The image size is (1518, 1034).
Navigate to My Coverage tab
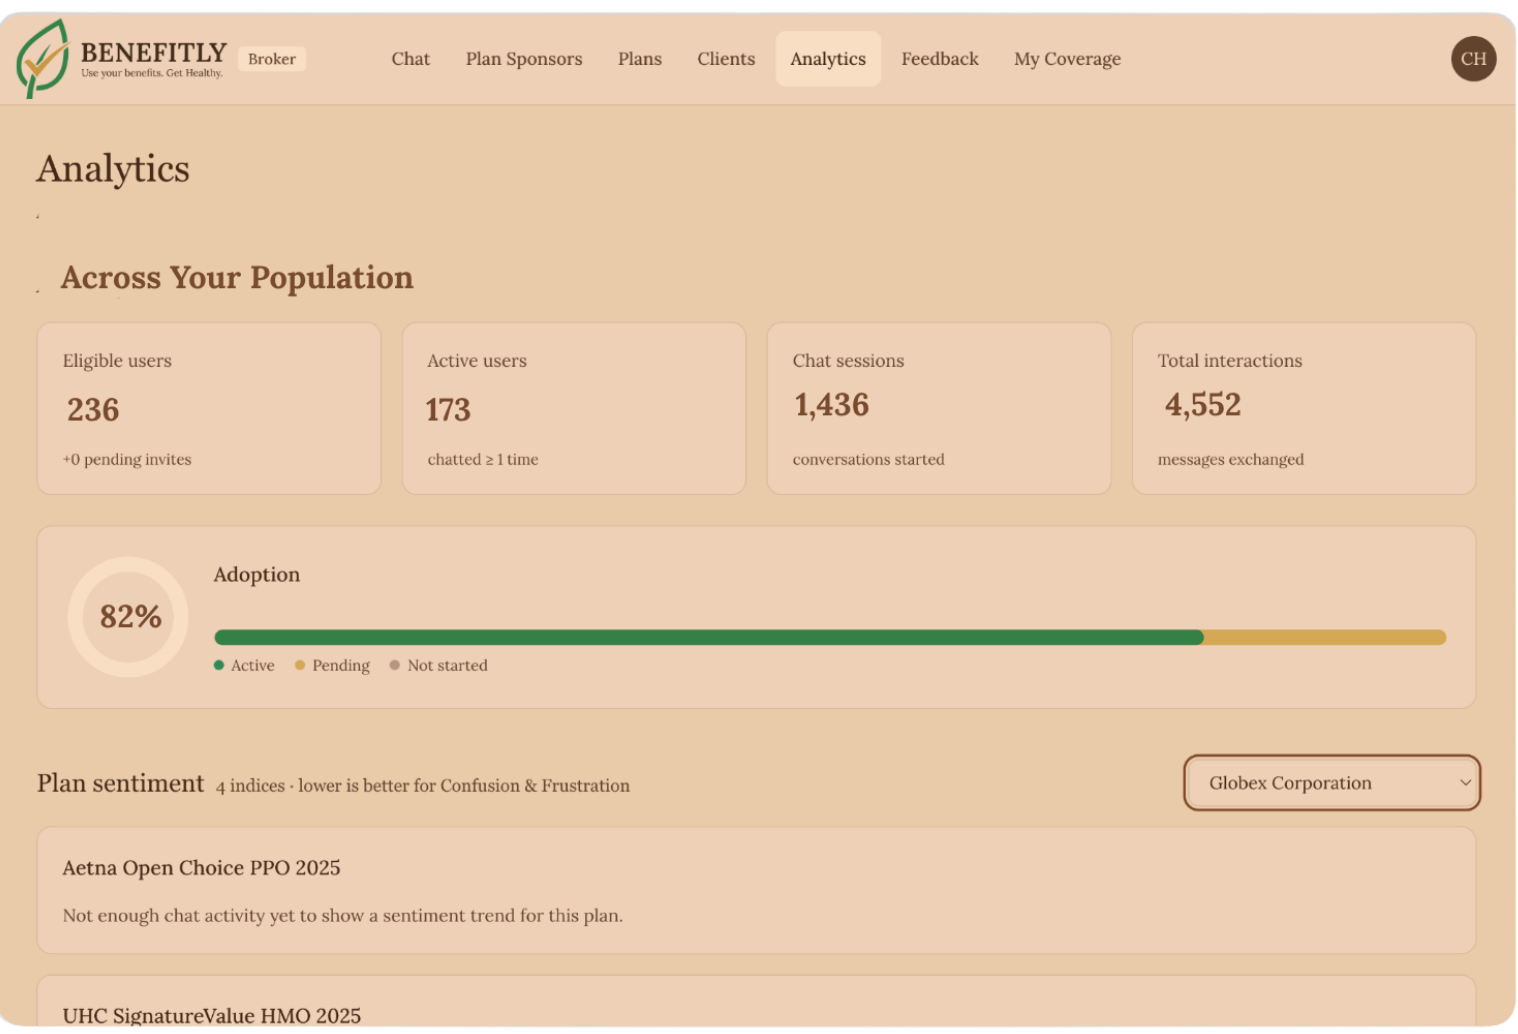(1067, 59)
